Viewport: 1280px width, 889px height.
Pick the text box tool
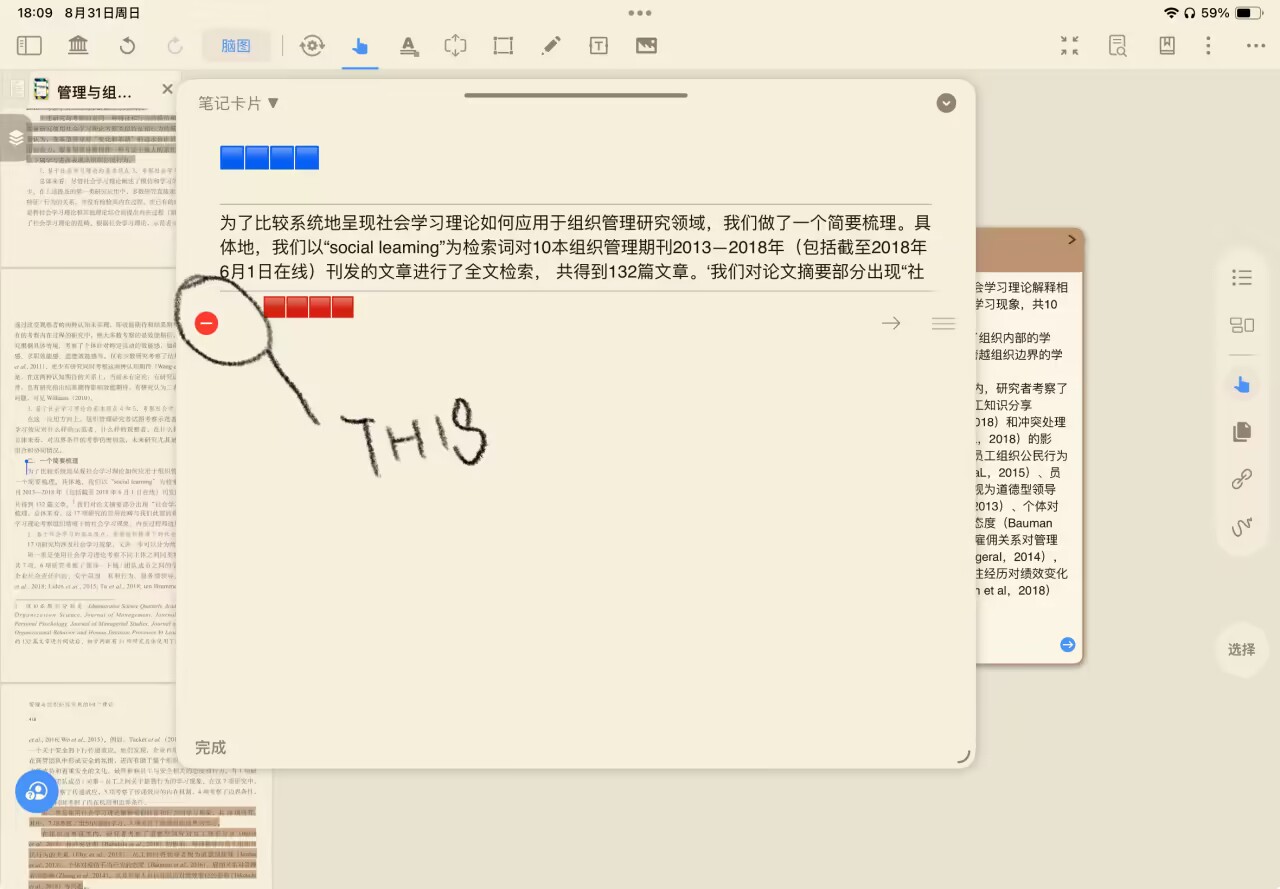coord(598,45)
